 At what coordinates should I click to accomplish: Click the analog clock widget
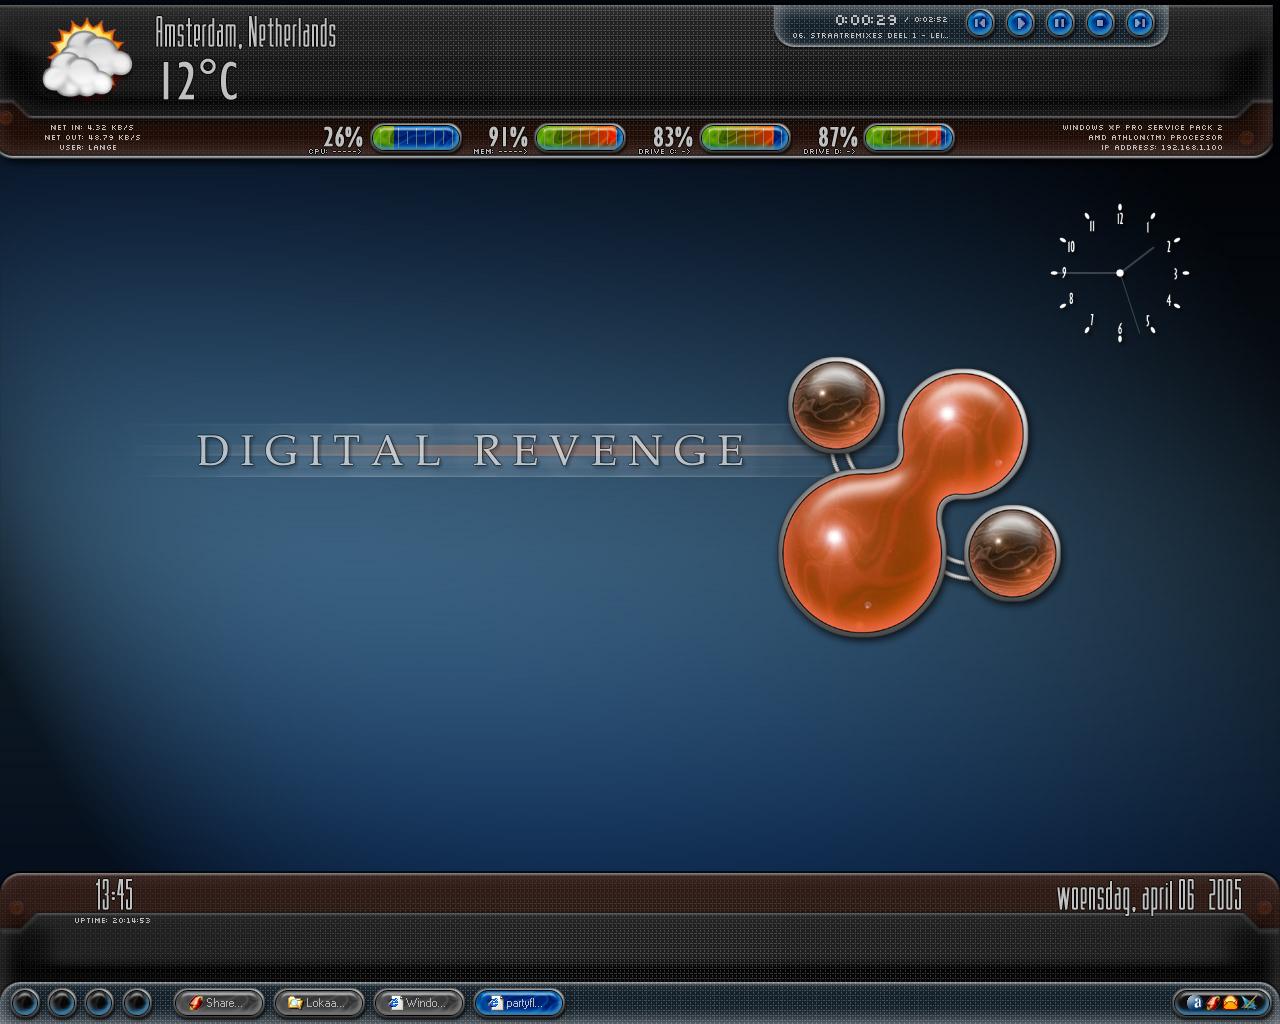[1120, 273]
